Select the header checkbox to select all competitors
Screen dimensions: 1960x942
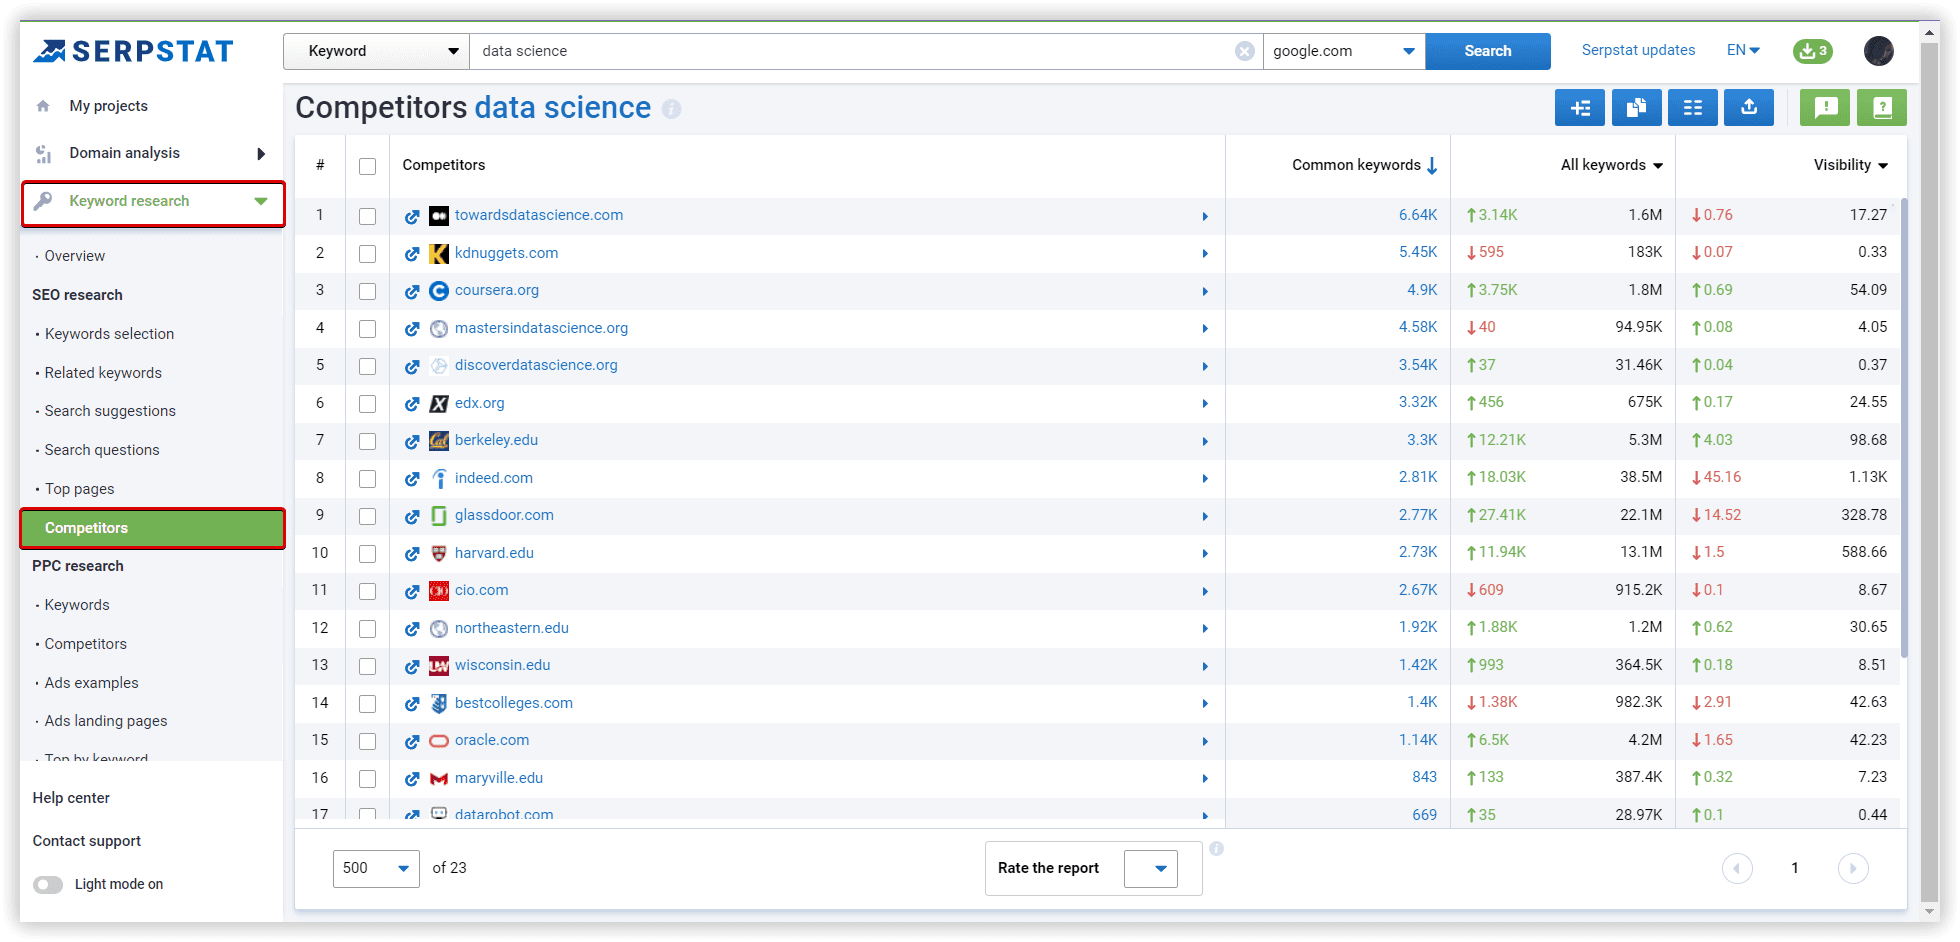tap(367, 165)
